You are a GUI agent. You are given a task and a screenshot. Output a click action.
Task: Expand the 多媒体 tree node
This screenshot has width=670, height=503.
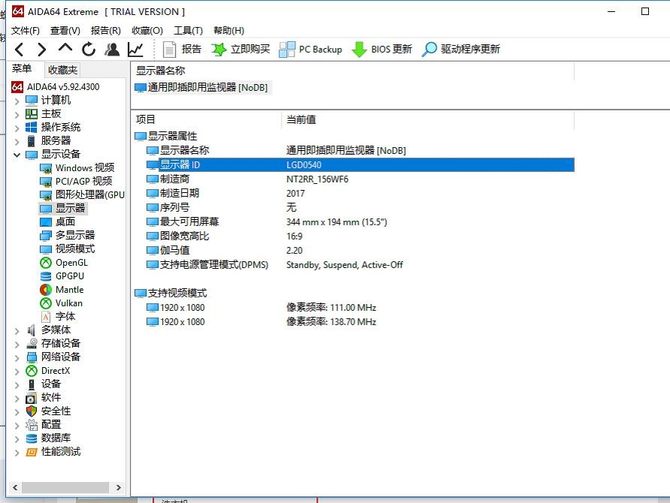tap(17, 331)
